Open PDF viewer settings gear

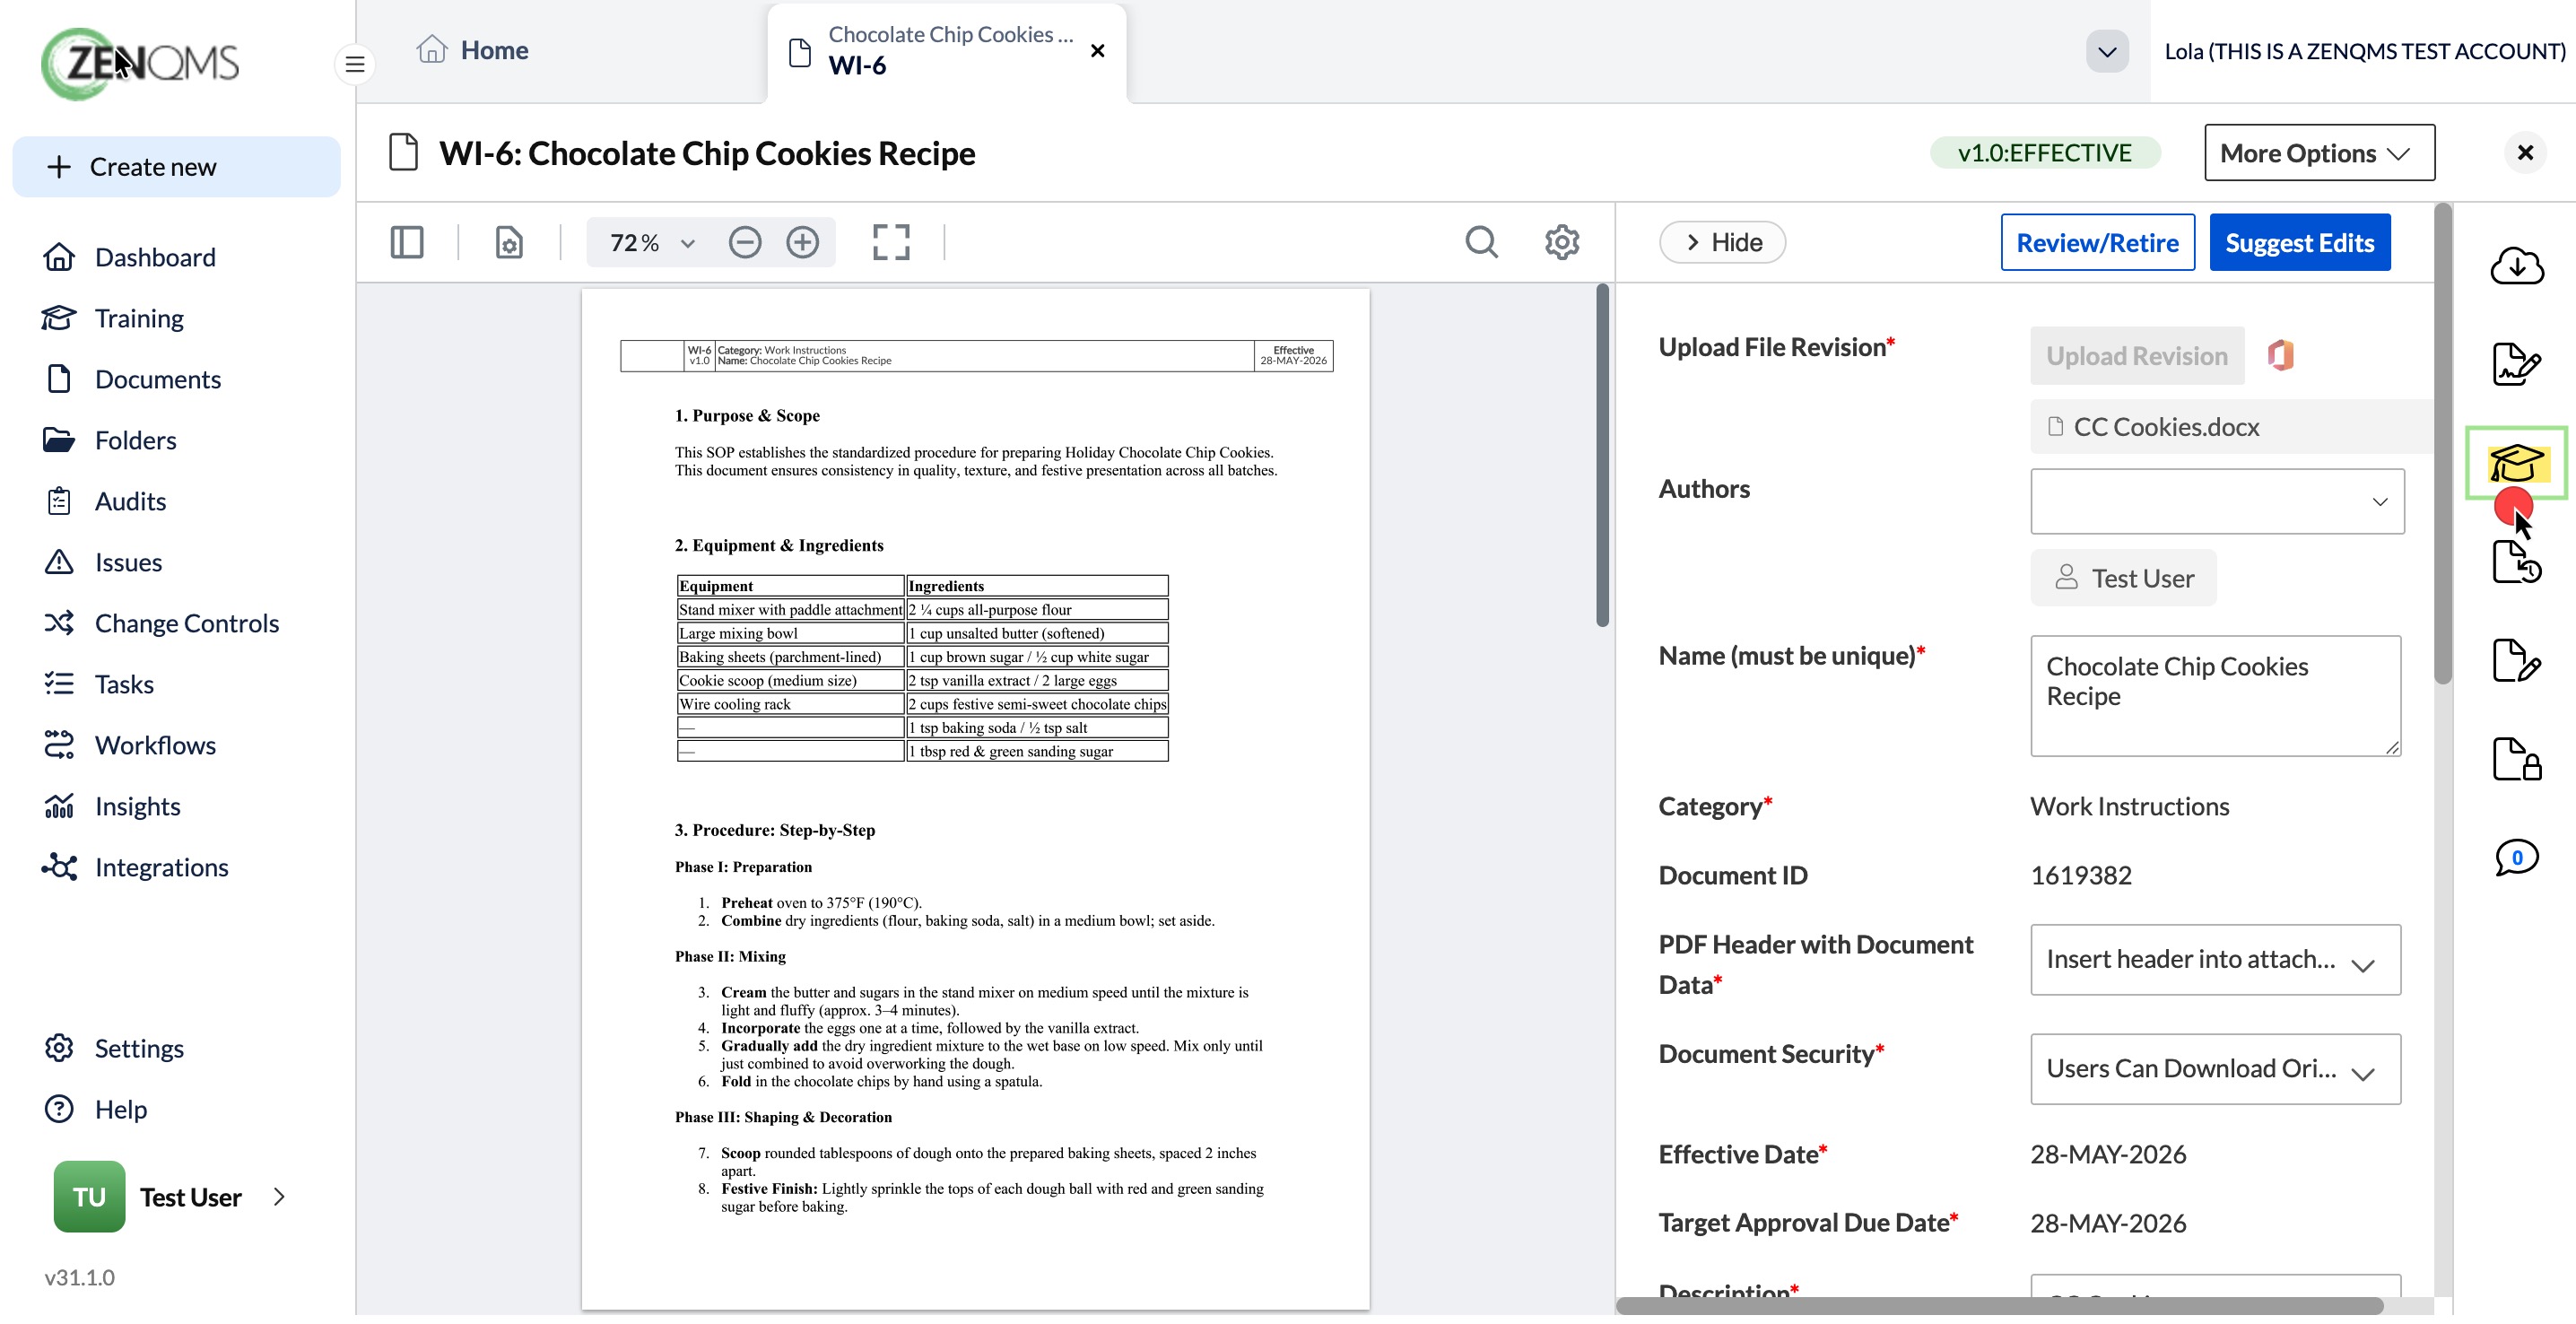click(1561, 242)
